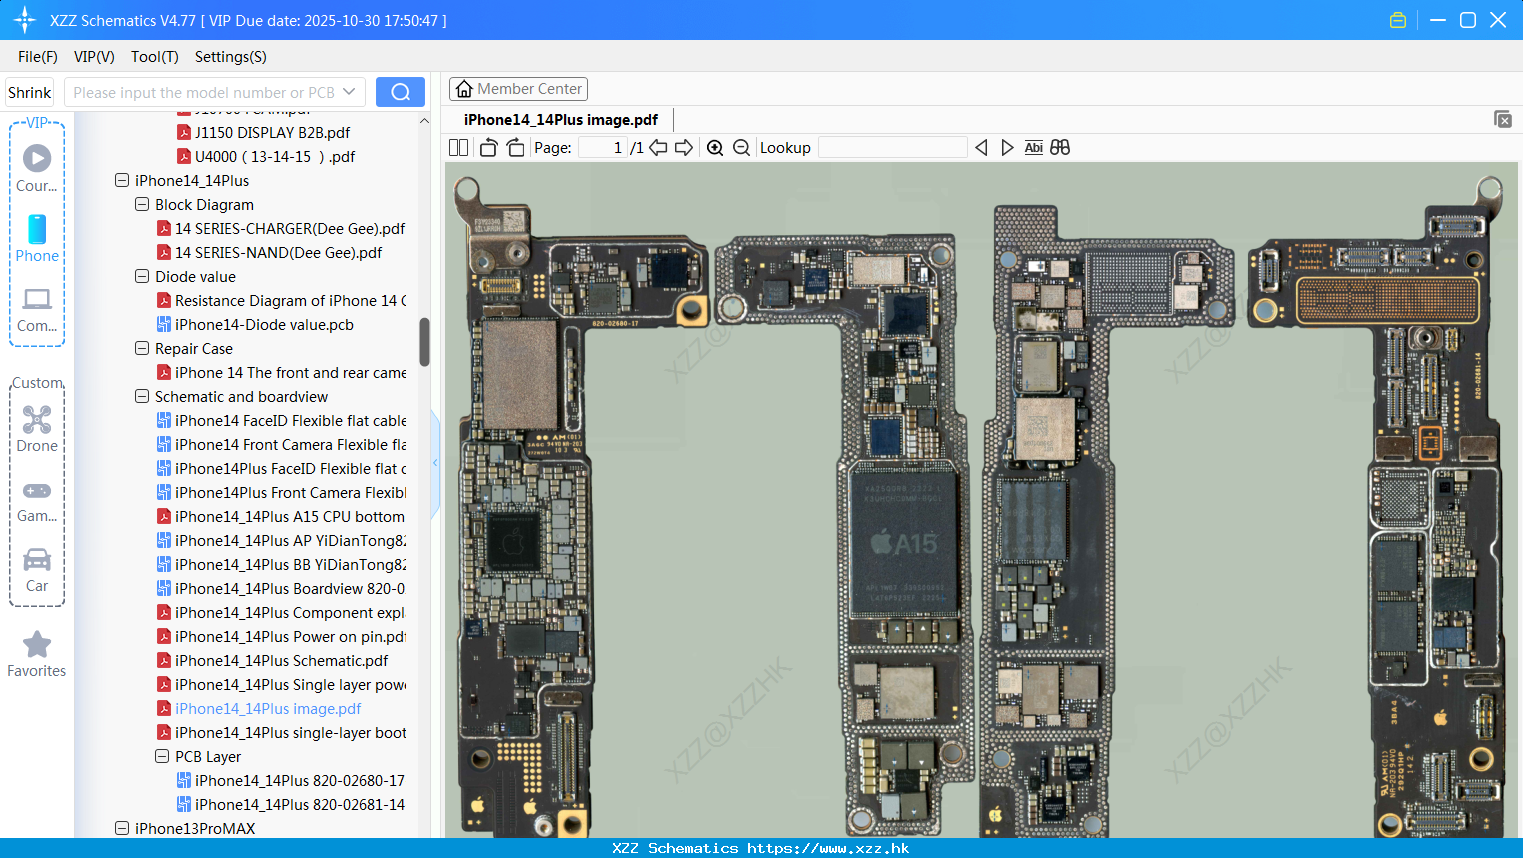This screenshot has height=858, width=1523.
Task: Collapse the iPhone14_14Plus tree node
Action: tap(122, 181)
